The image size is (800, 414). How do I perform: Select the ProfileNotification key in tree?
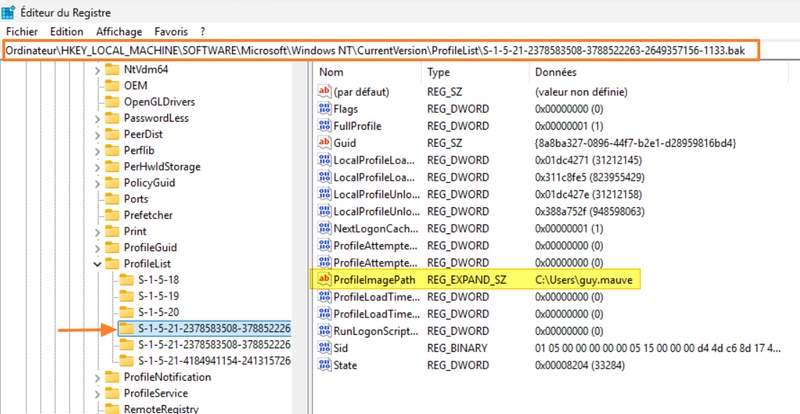166,377
